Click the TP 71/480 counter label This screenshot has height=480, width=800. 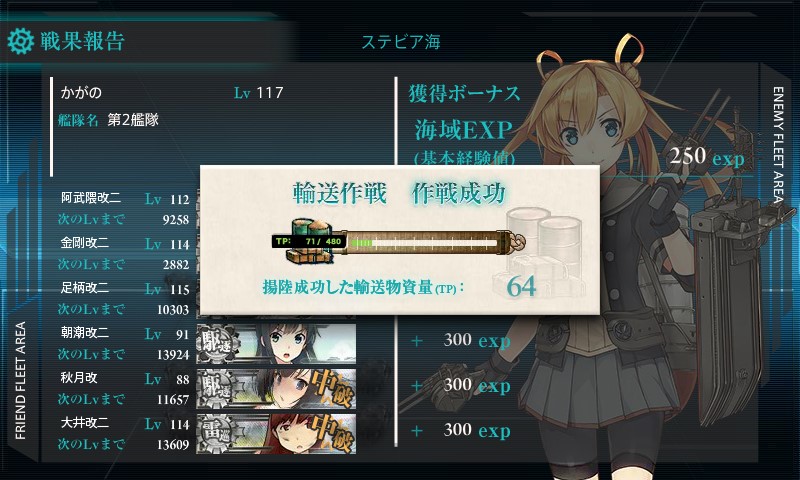pos(309,241)
